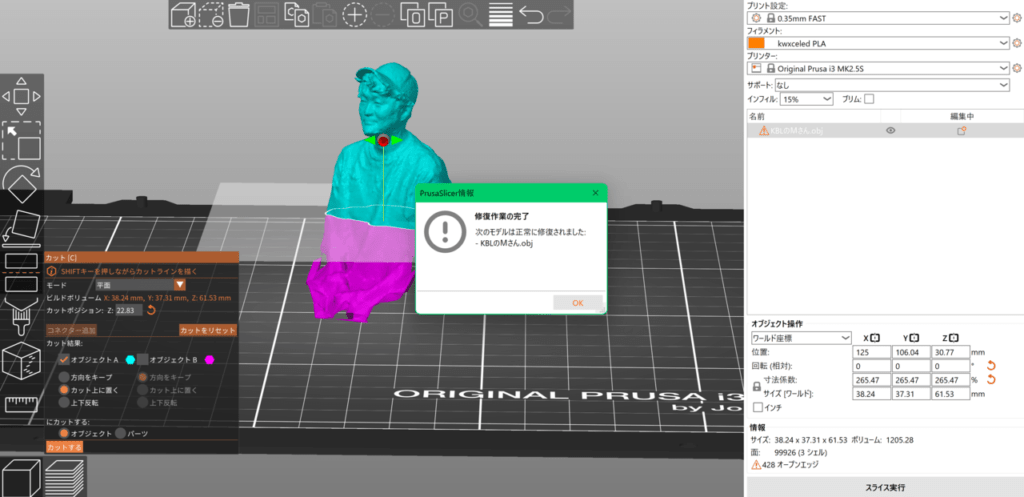Viewport: 1024px width, 497px height.
Task: Open the フィラメント kwxceled PLA dropdown
Action: (878, 43)
